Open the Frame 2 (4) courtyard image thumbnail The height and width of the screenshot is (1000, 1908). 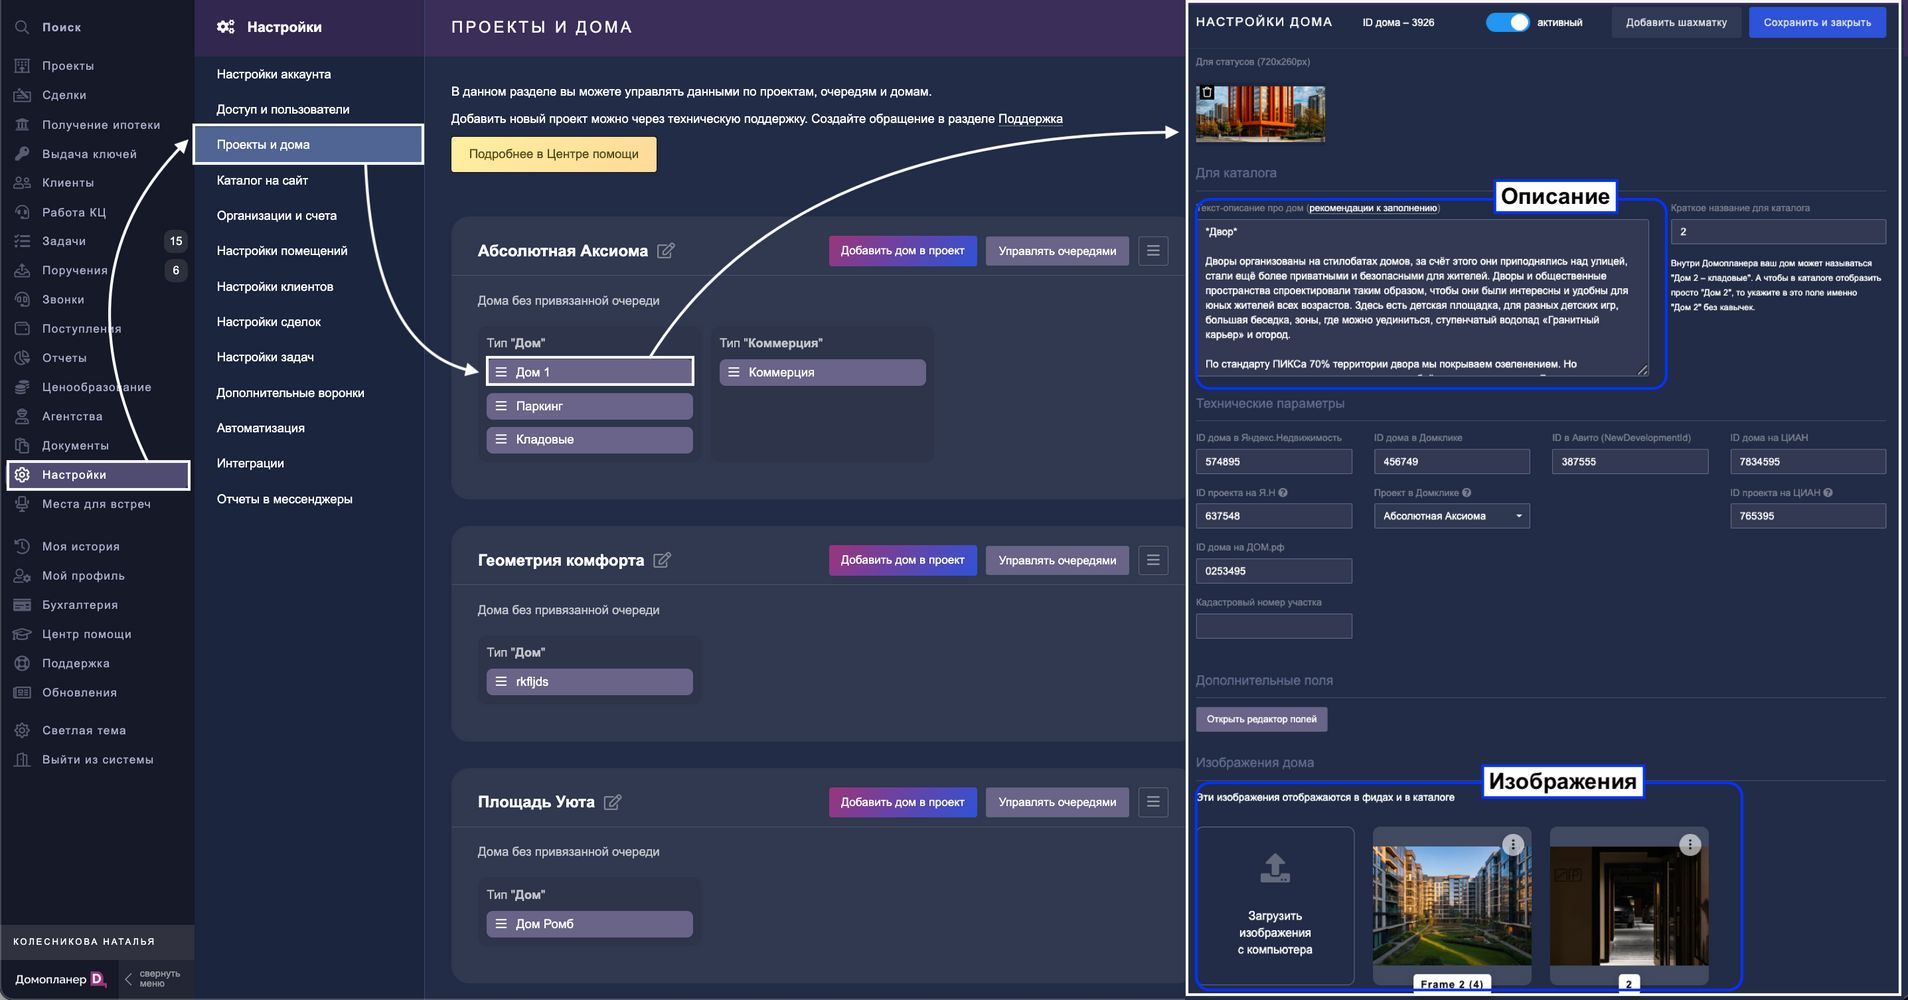tap(1452, 905)
